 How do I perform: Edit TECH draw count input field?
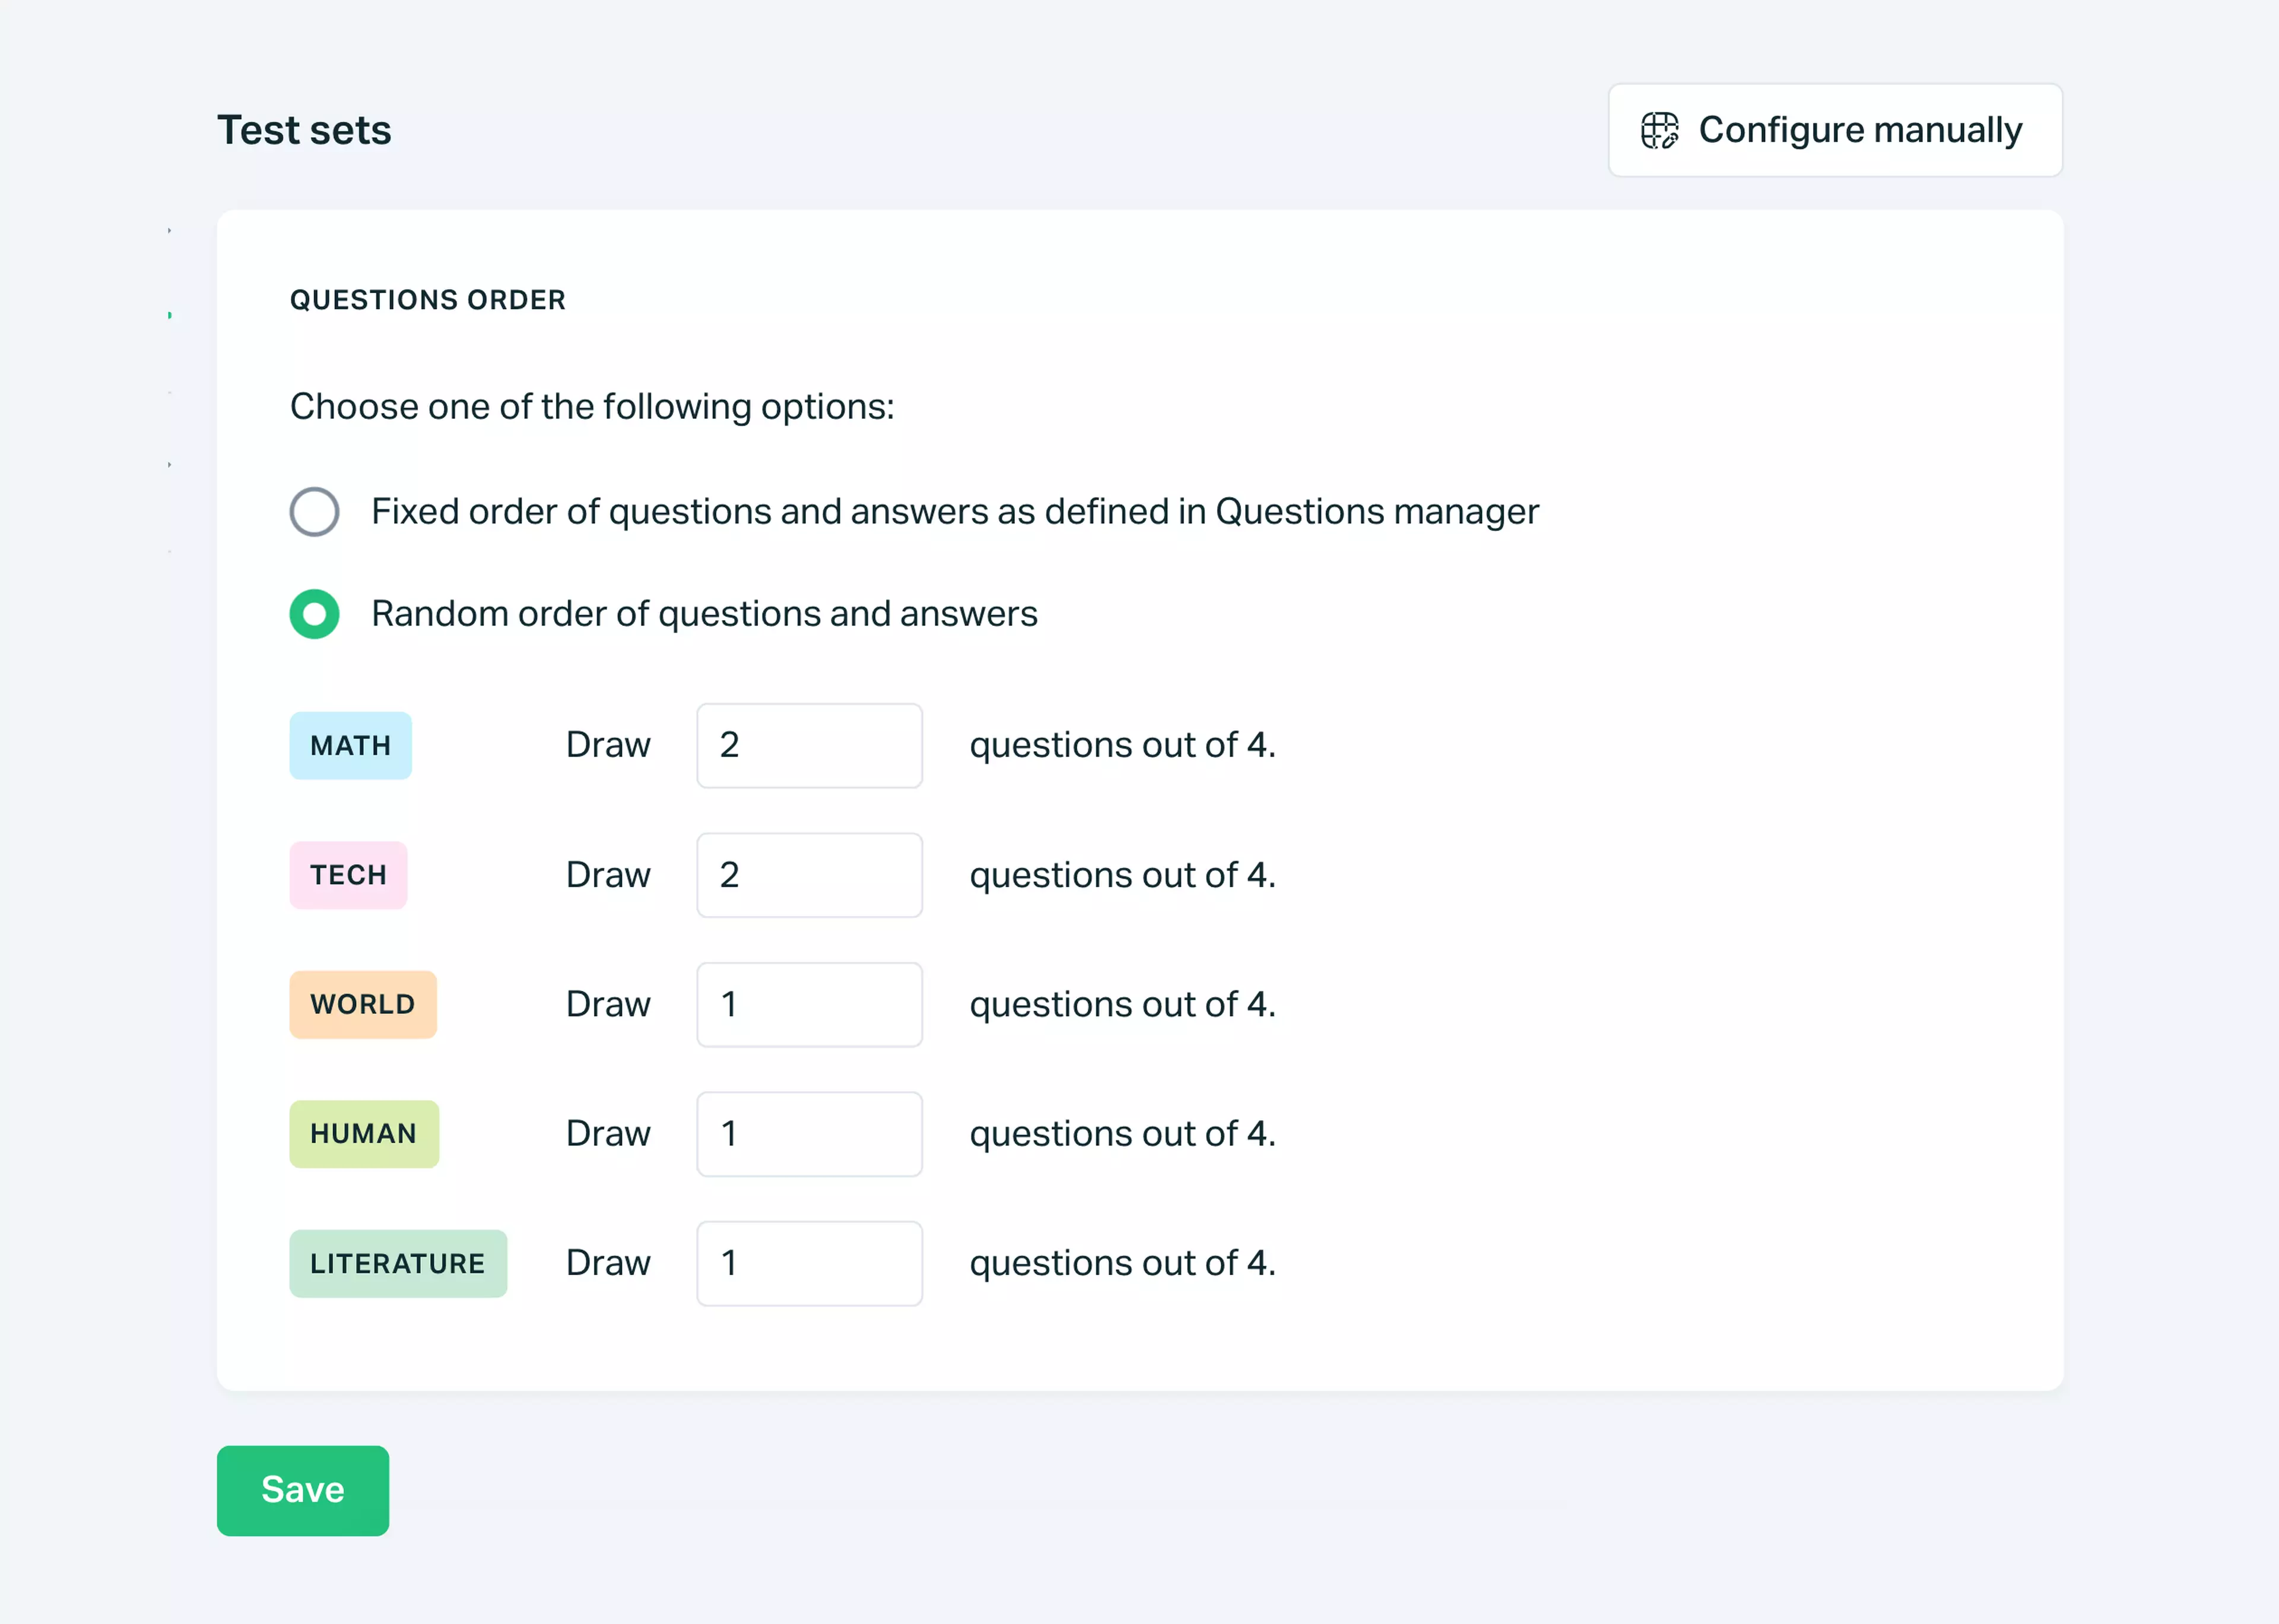click(812, 873)
